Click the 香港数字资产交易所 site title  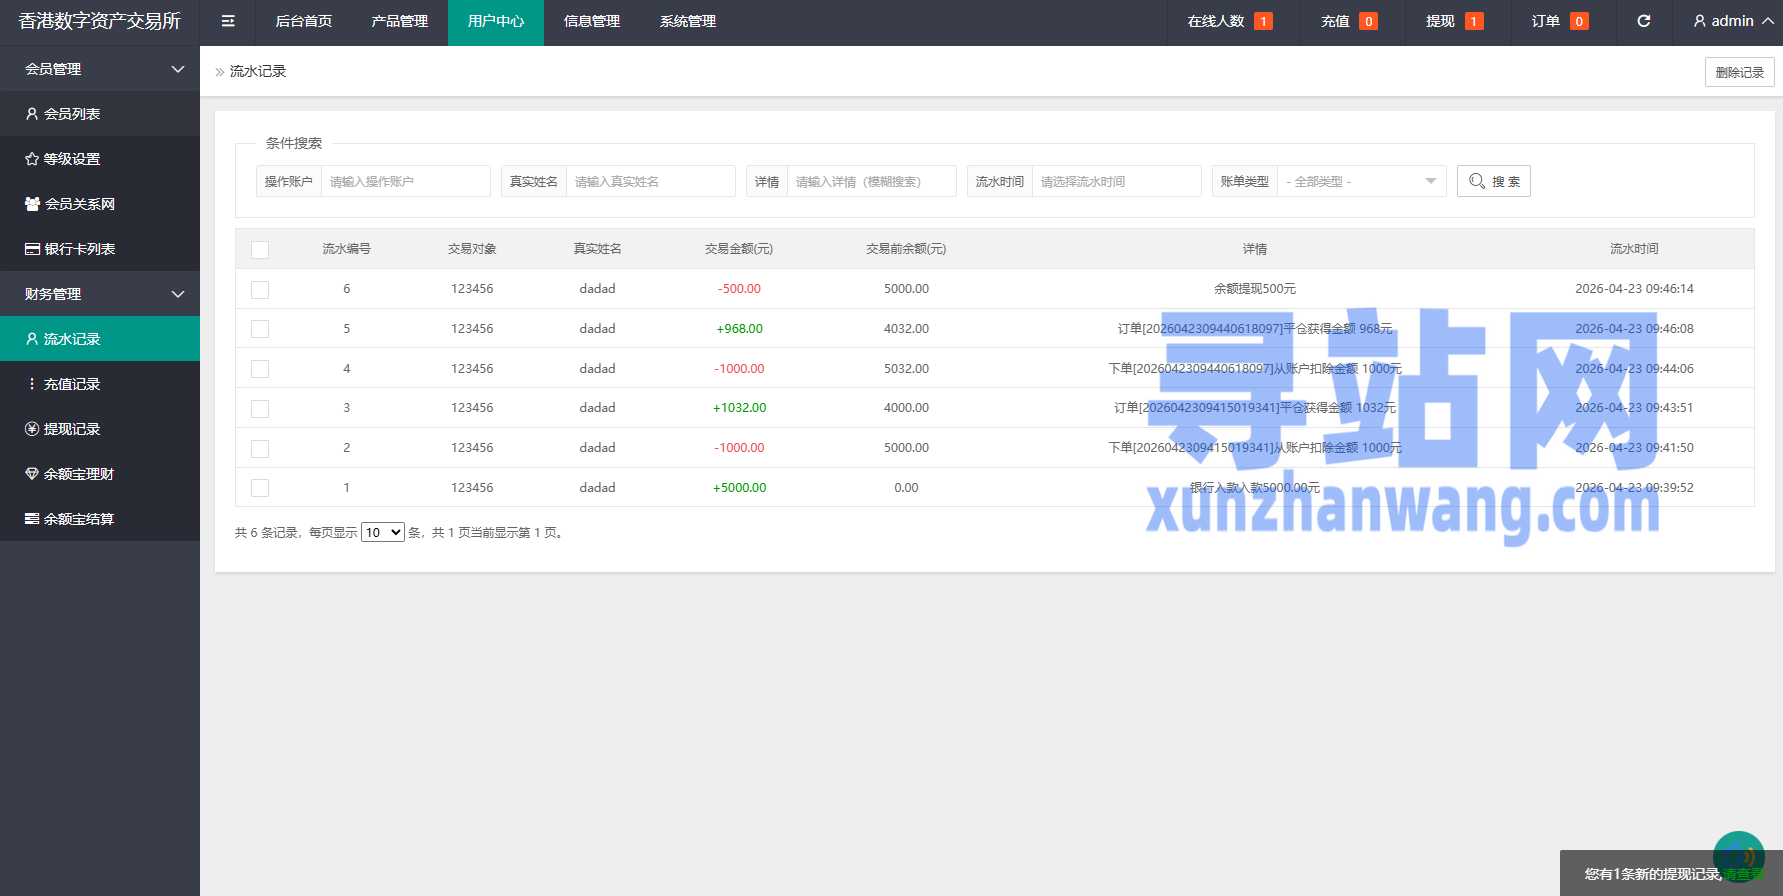pos(100,21)
